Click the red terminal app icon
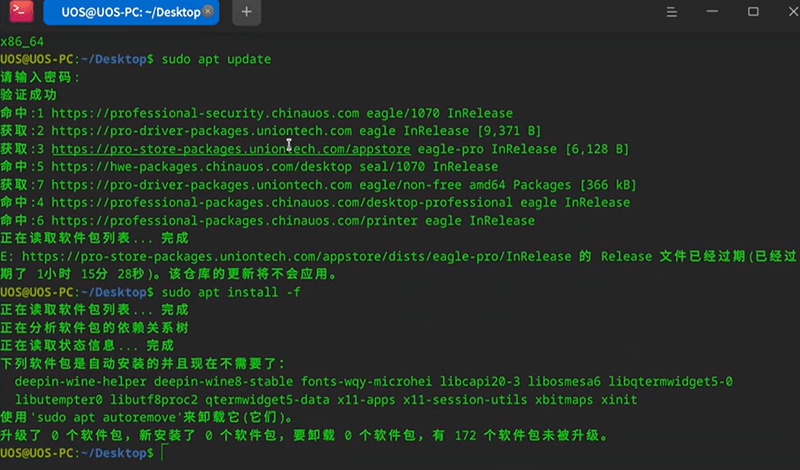Viewport: 800px width, 470px height. tap(21, 11)
